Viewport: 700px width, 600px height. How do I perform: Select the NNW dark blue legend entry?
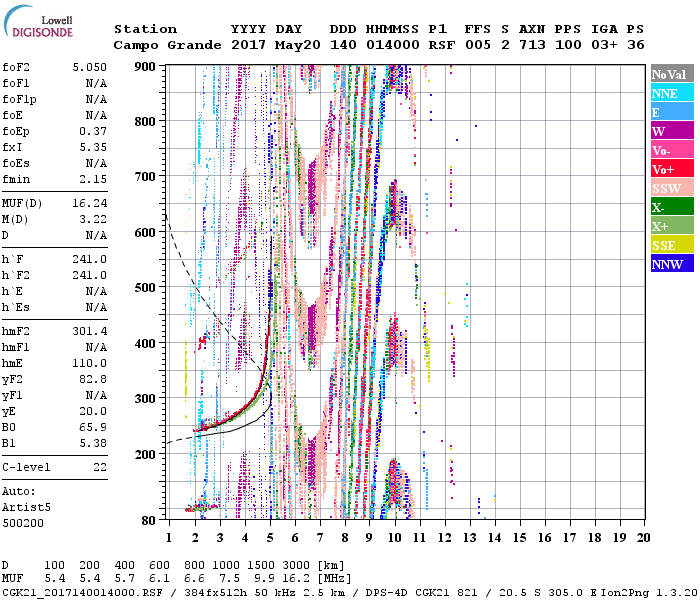[672, 264]
